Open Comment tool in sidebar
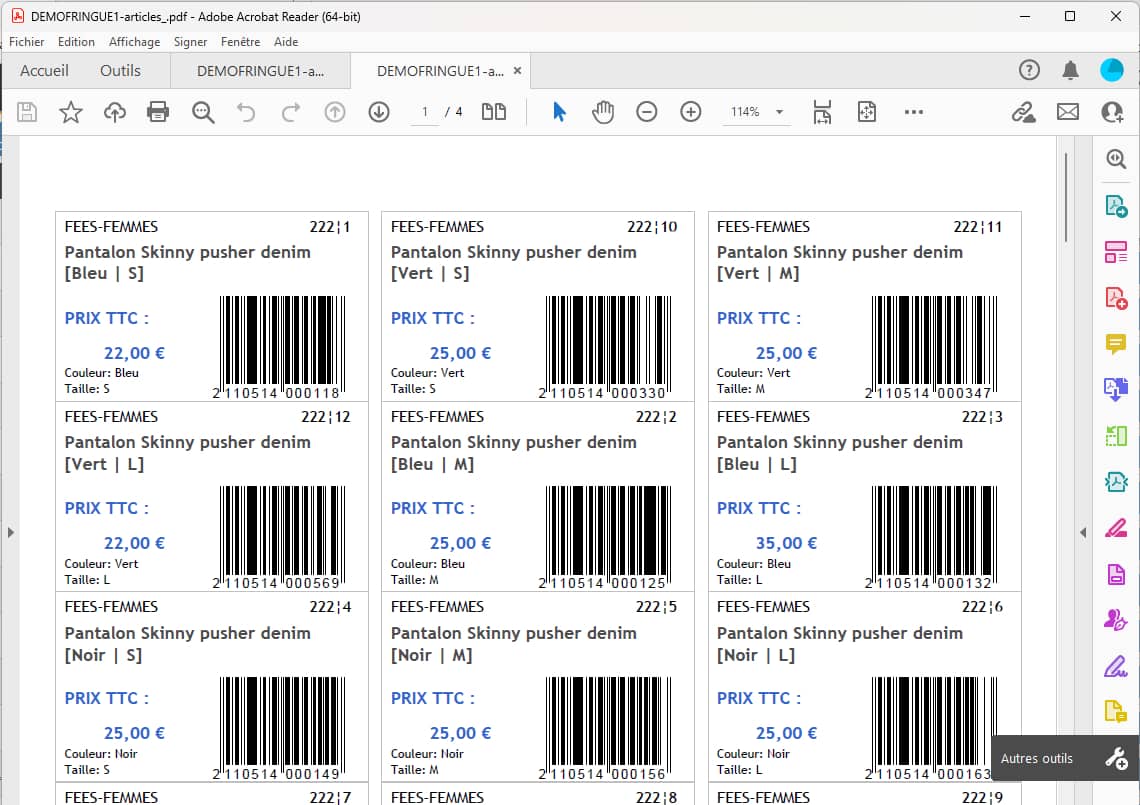The image size is (1140, 805). pyautogui.click(x=1116, y=343)
